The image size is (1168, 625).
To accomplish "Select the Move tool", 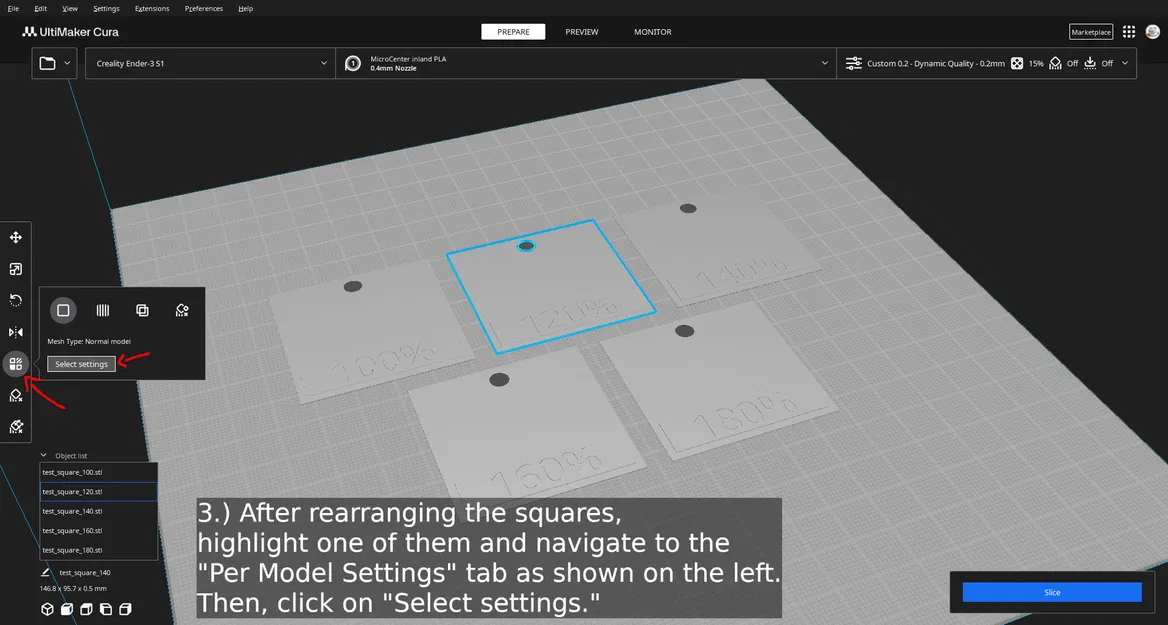I will tap(16, 238).
